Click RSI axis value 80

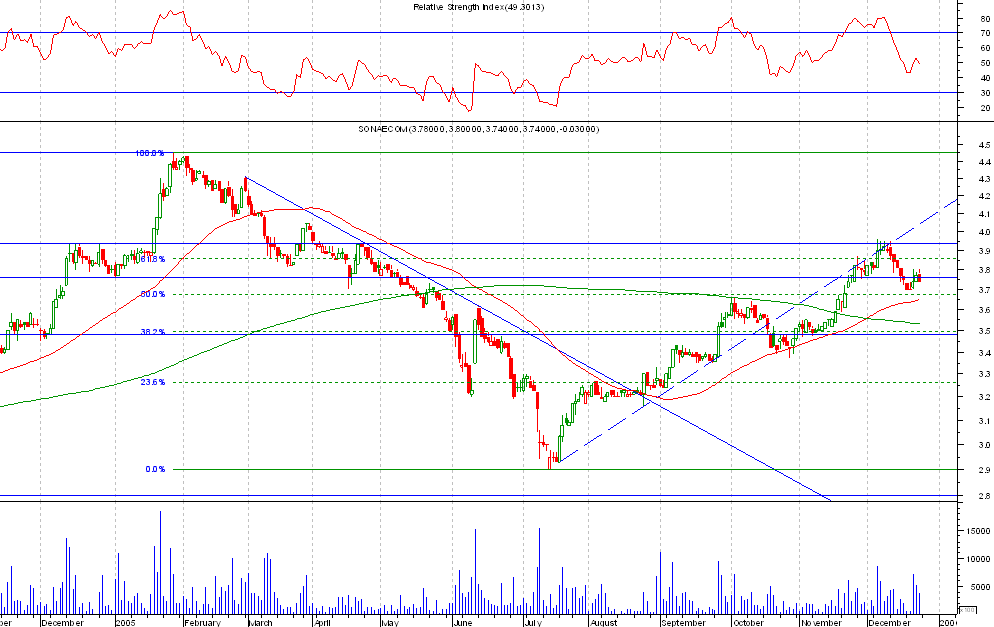[985, 19]
